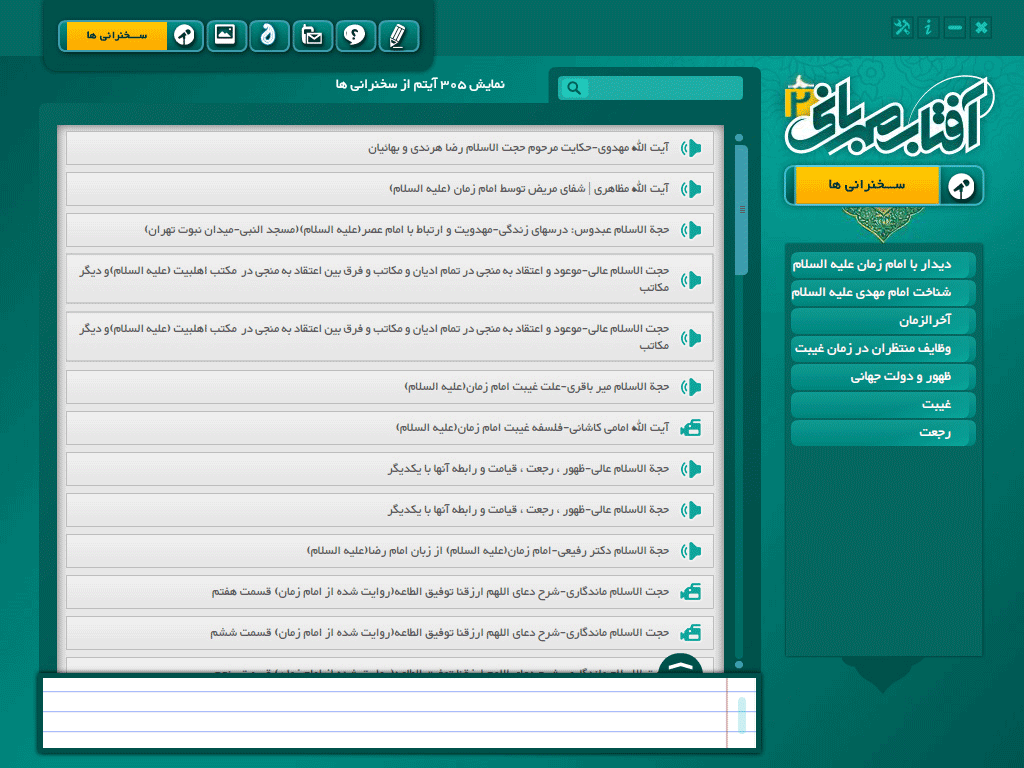Open the image gallery toolbar icon
Image resolution: width=1024 pixels, height=768 pixels.
226,35
